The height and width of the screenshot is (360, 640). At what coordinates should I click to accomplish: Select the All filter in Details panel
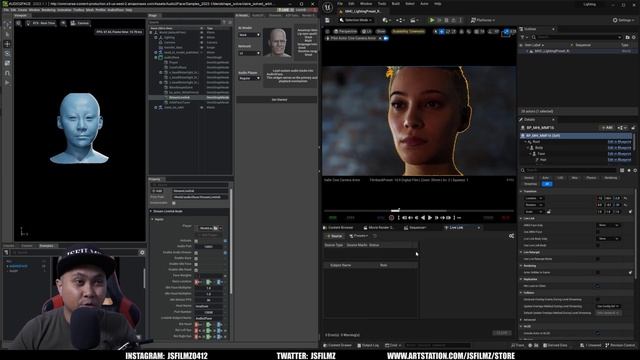pyautogui.click(x=547, y=184)
